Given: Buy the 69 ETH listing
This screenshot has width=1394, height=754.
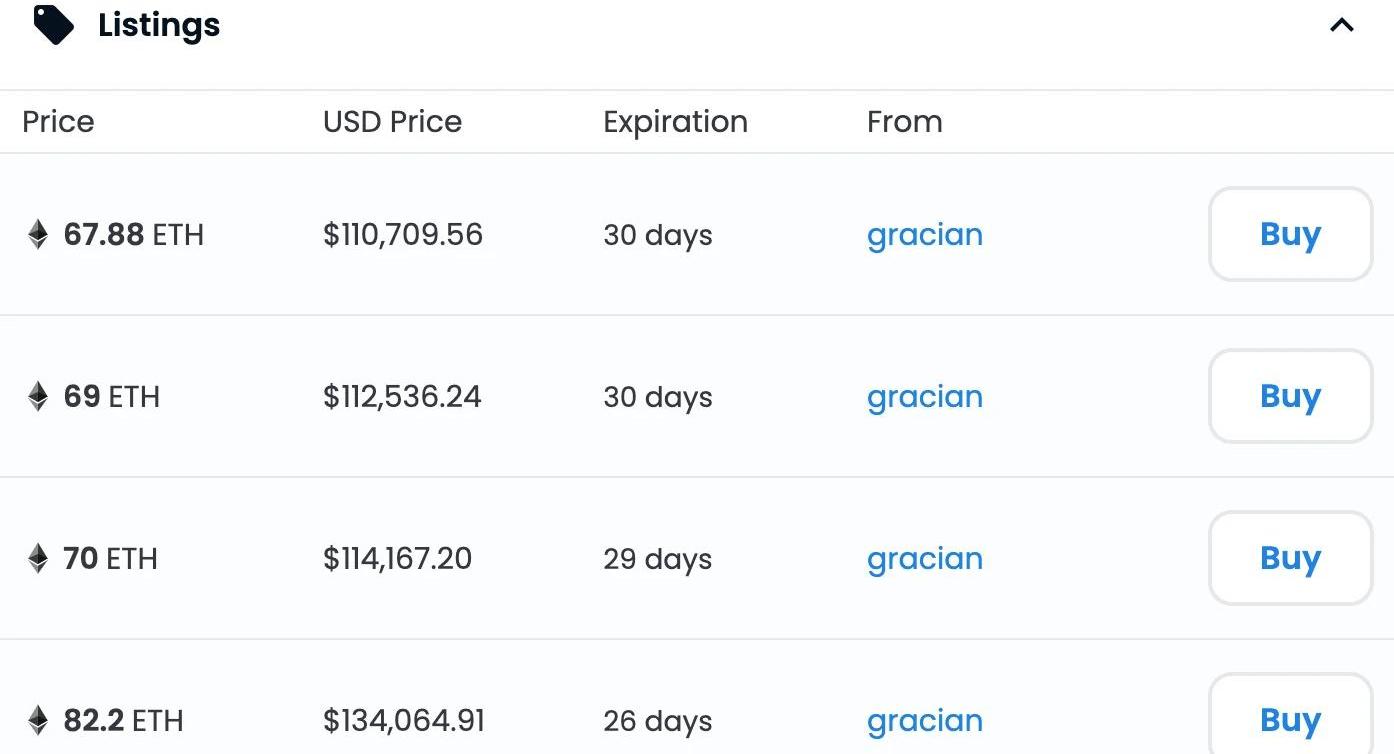Looking at the screenshot, I should point(1290,397).
